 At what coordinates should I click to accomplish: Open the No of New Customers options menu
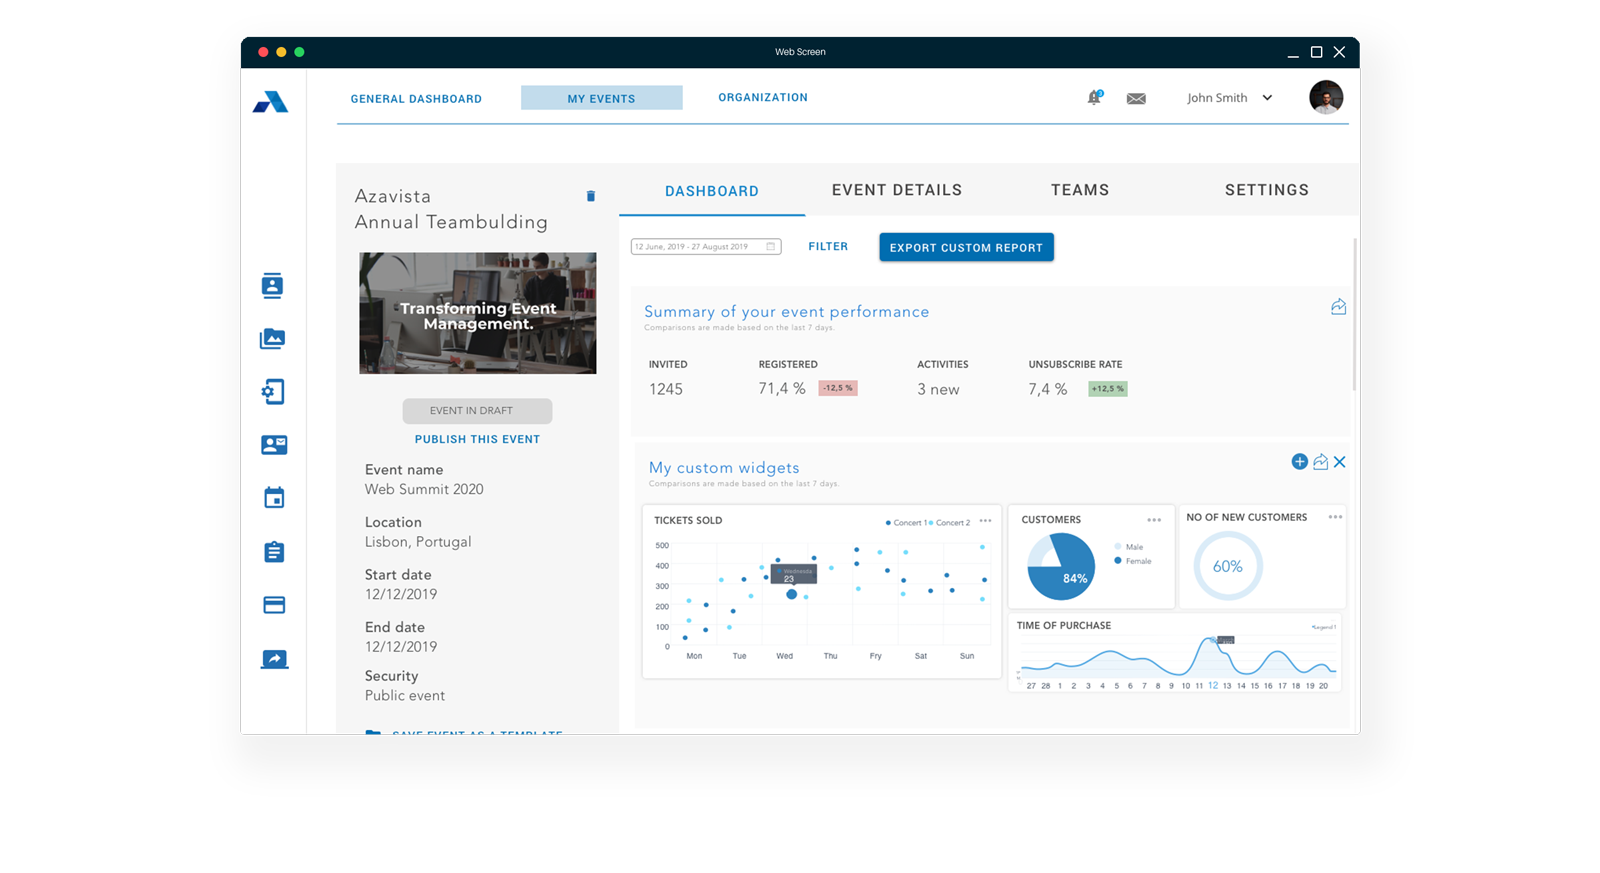pyautogui.click(x=1335, y=517)
